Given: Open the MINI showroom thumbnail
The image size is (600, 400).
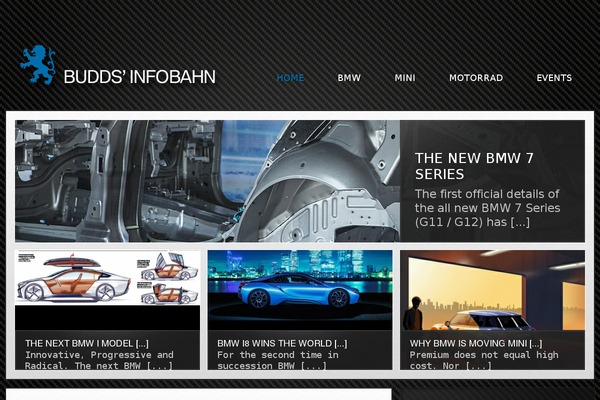Looking at the screenshot, I should pos(492,290).
